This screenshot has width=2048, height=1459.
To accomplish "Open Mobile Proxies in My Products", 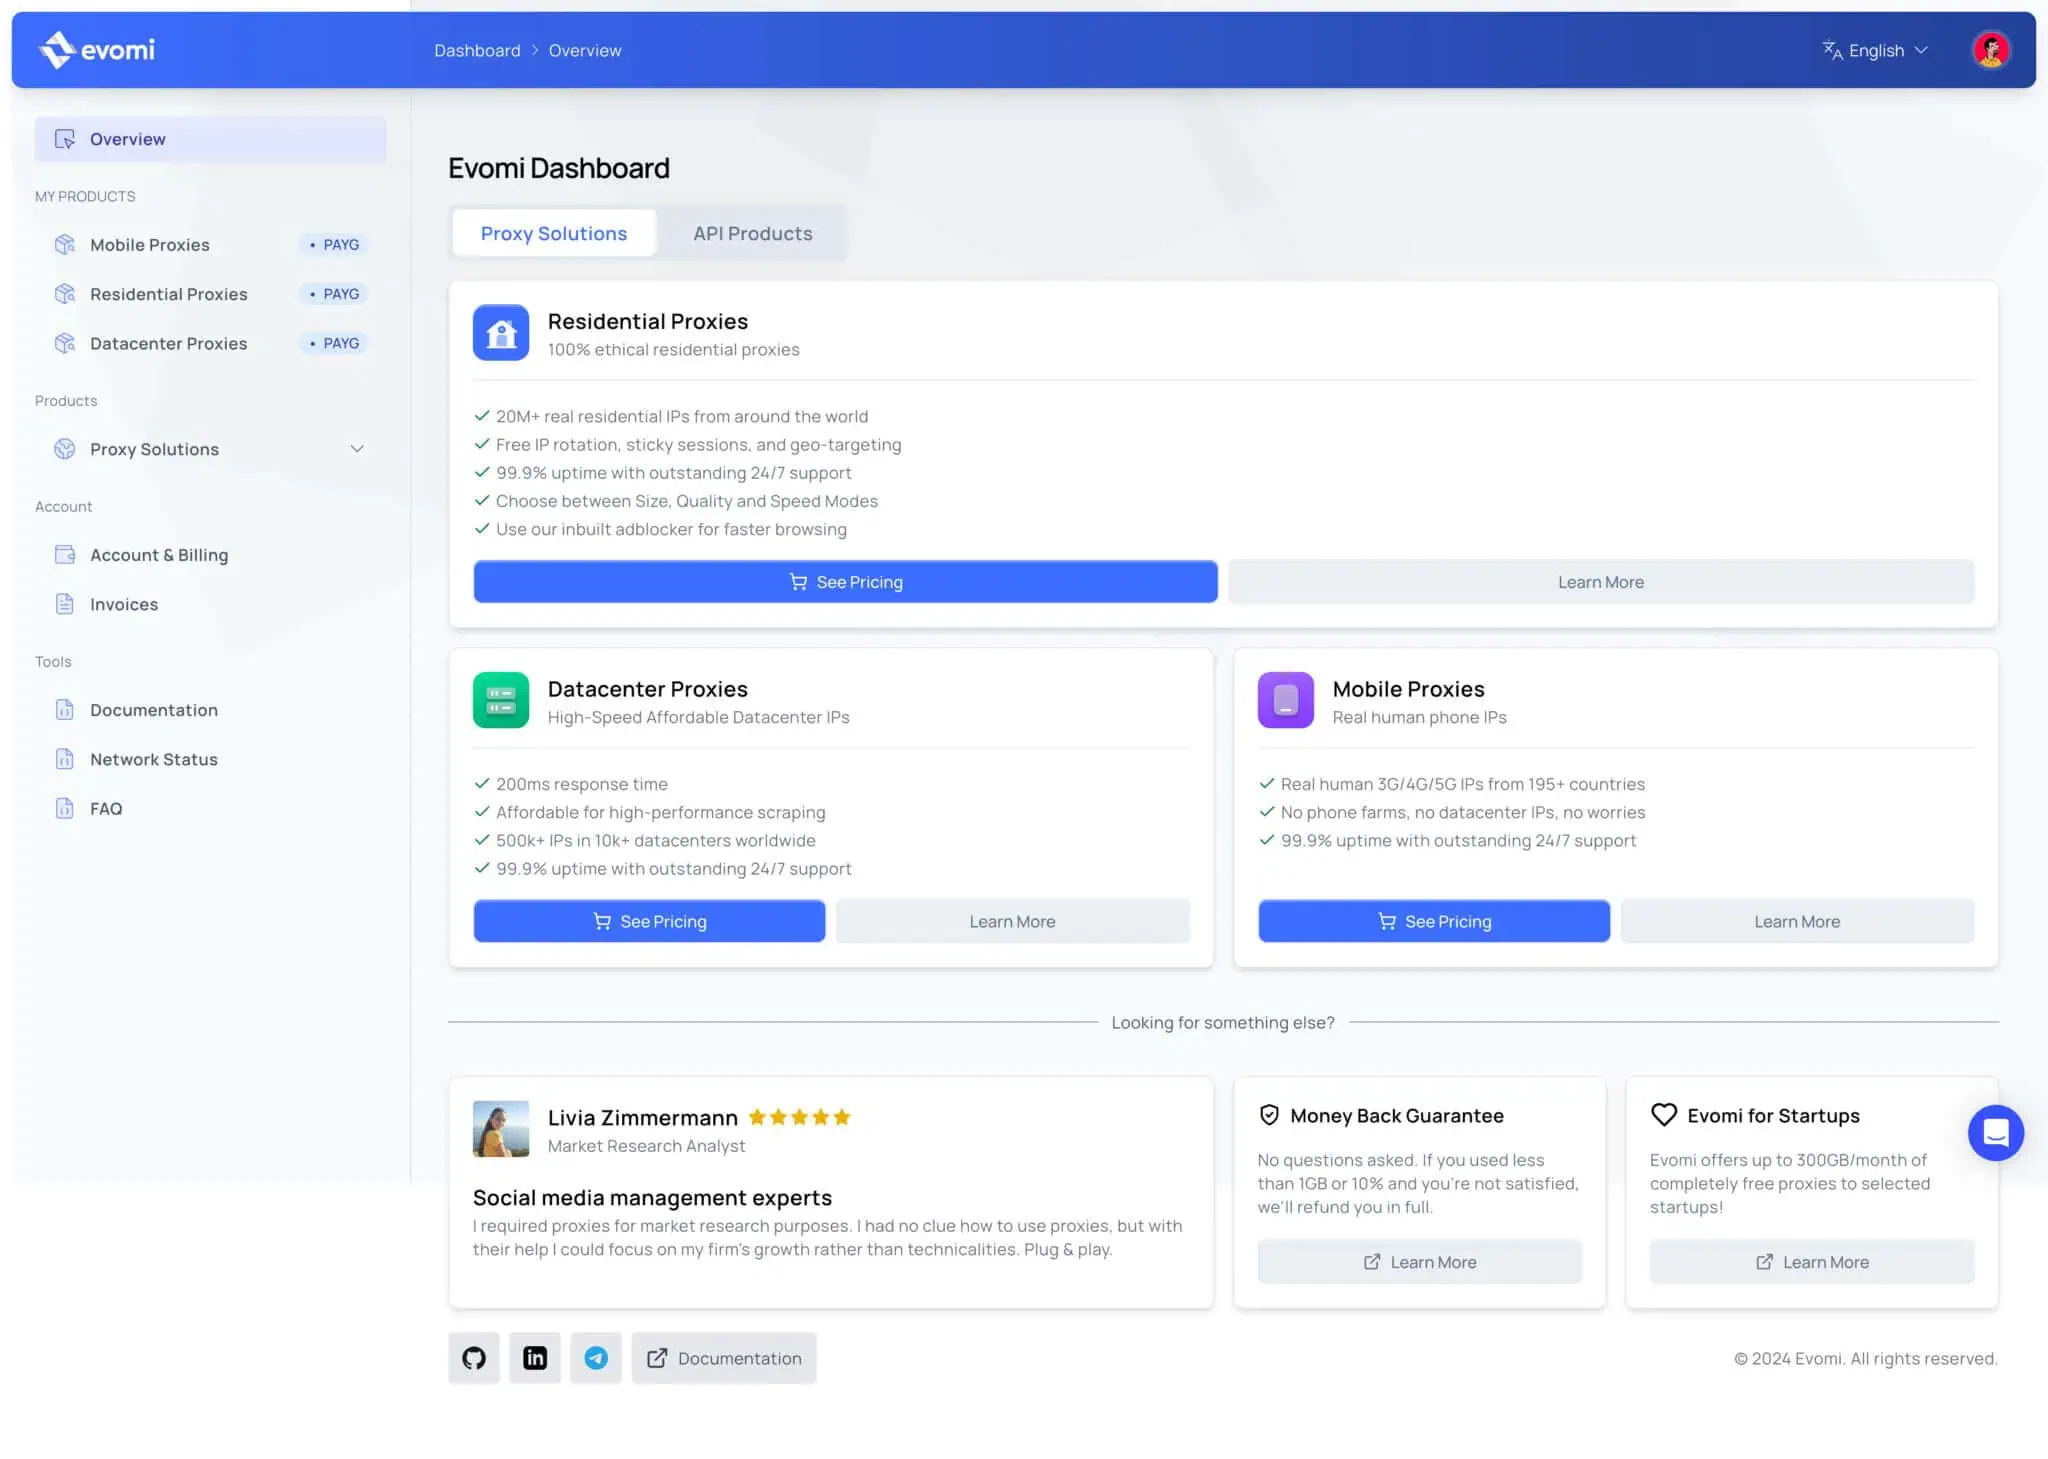I will pos(210,245).
